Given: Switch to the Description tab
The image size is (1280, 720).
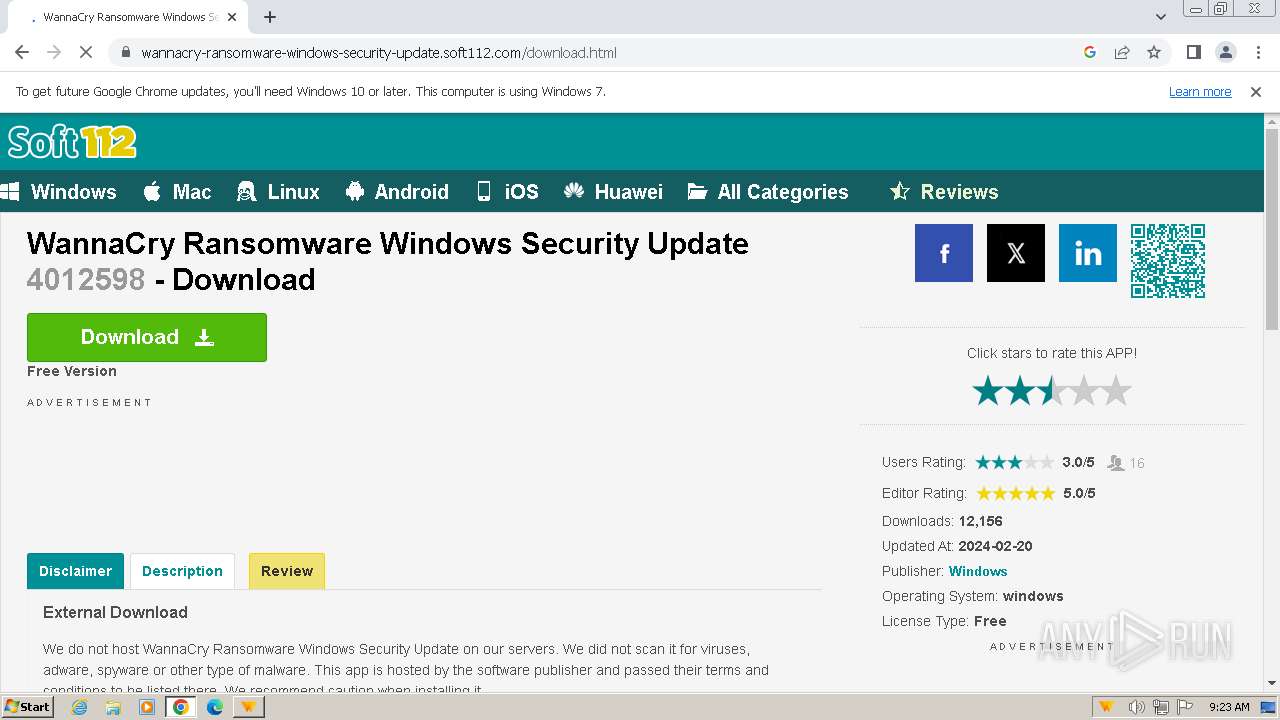Looking at the screenshot, I should tap(182, 571).
